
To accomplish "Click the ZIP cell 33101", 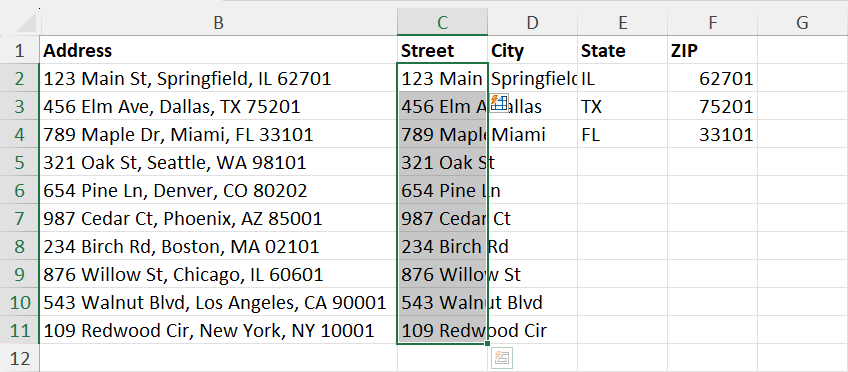I will [x=712, y=134].
